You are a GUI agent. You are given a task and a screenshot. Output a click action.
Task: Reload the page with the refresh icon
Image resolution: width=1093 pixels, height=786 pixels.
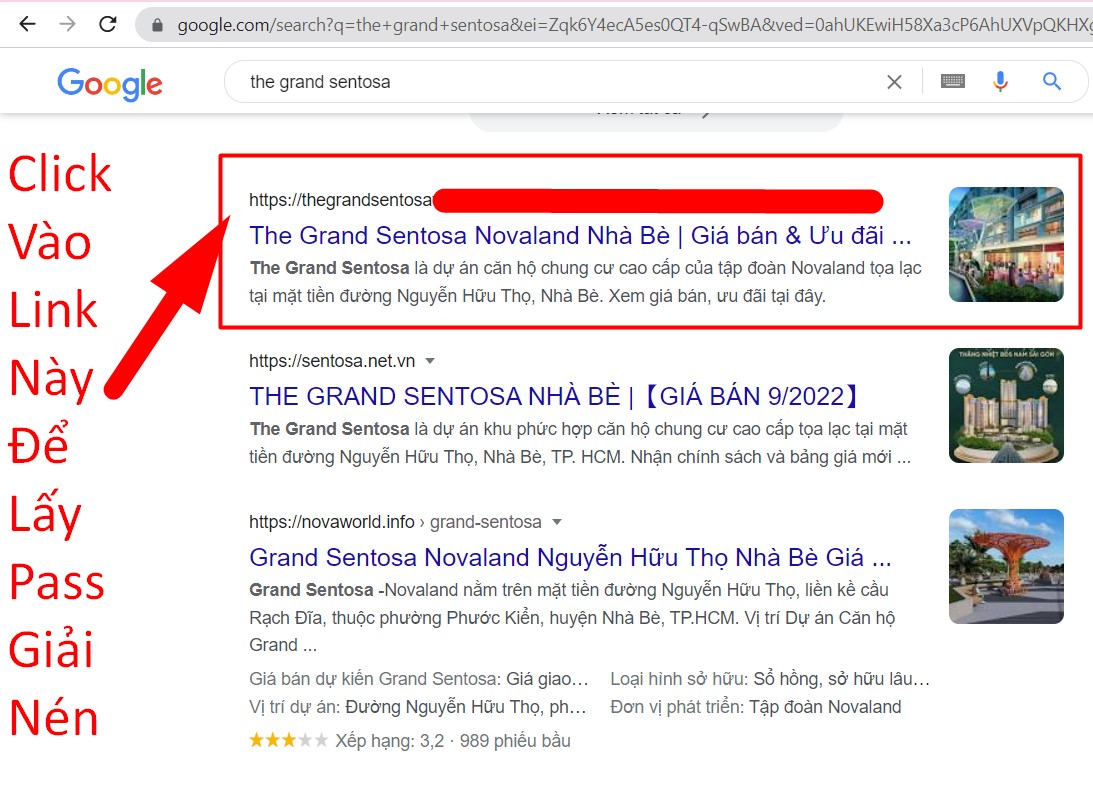pos(108,24)
